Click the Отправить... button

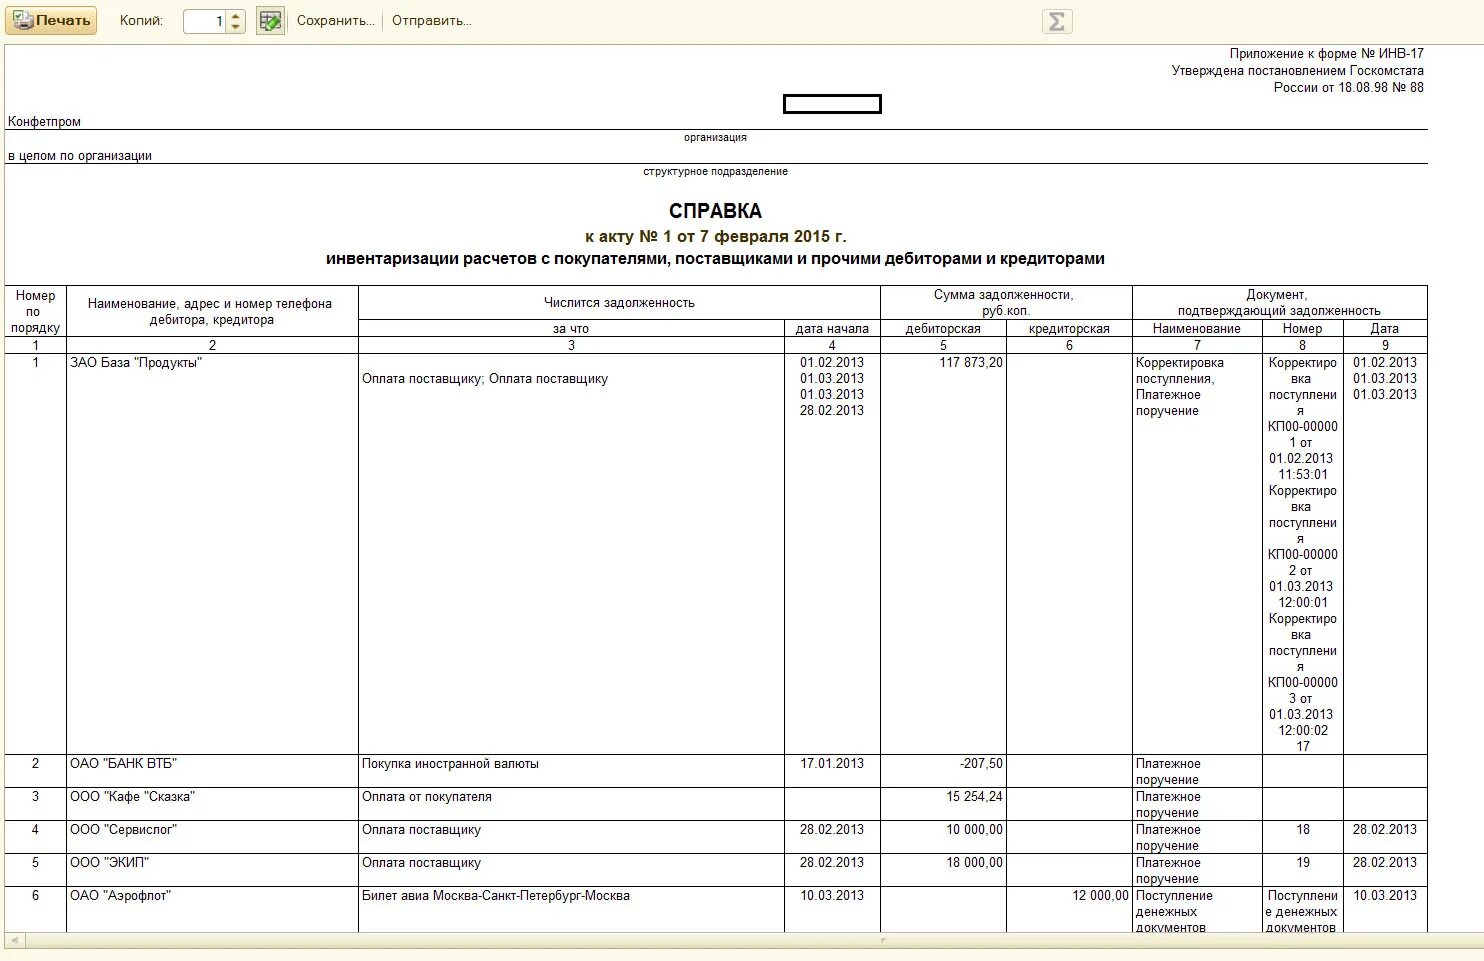(x=432, y=21)
